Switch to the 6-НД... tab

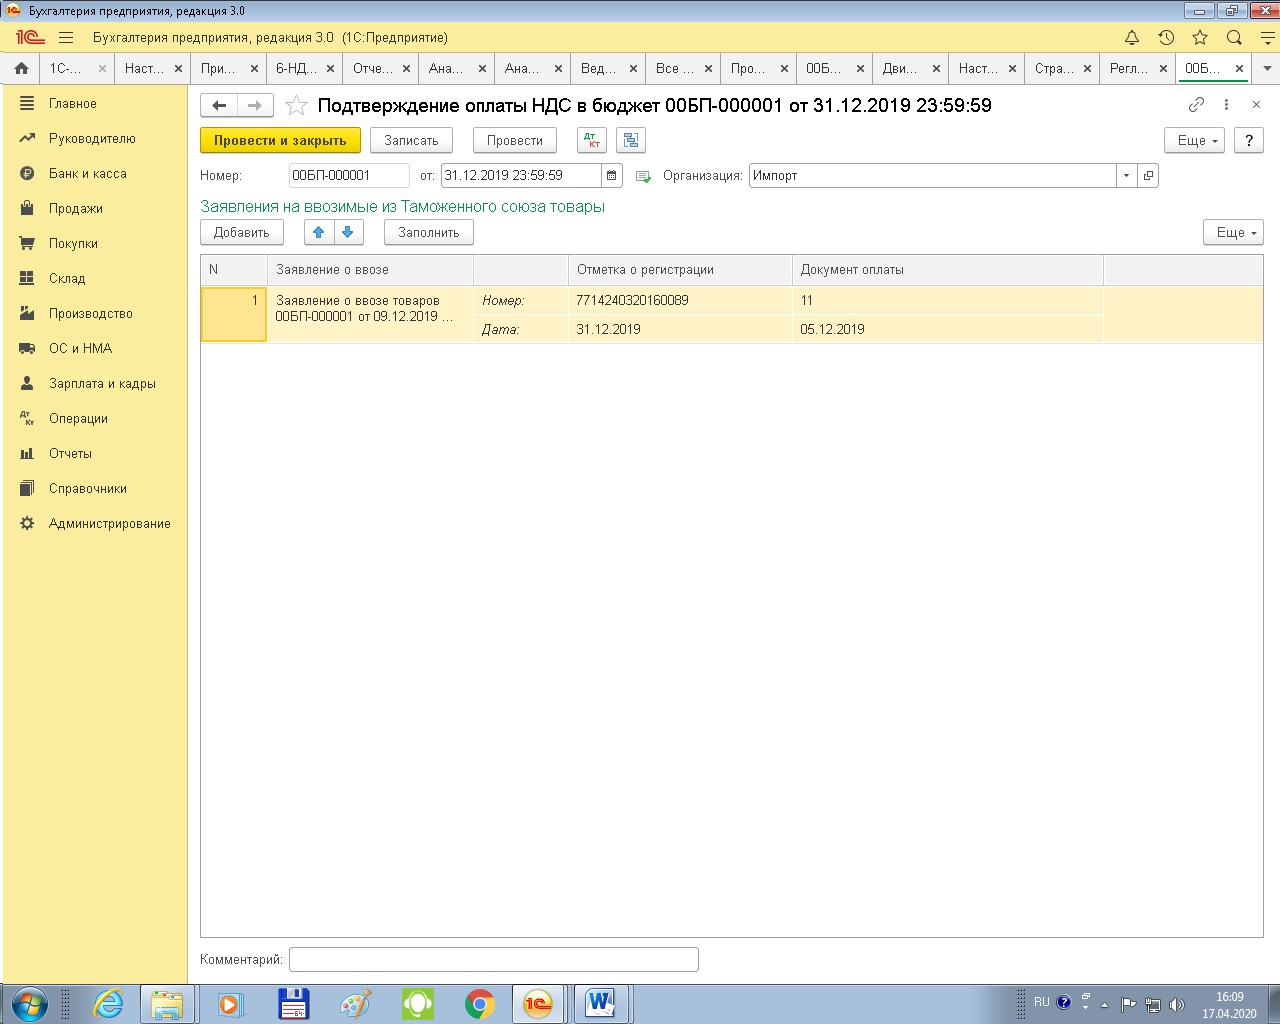pos(295,69)
